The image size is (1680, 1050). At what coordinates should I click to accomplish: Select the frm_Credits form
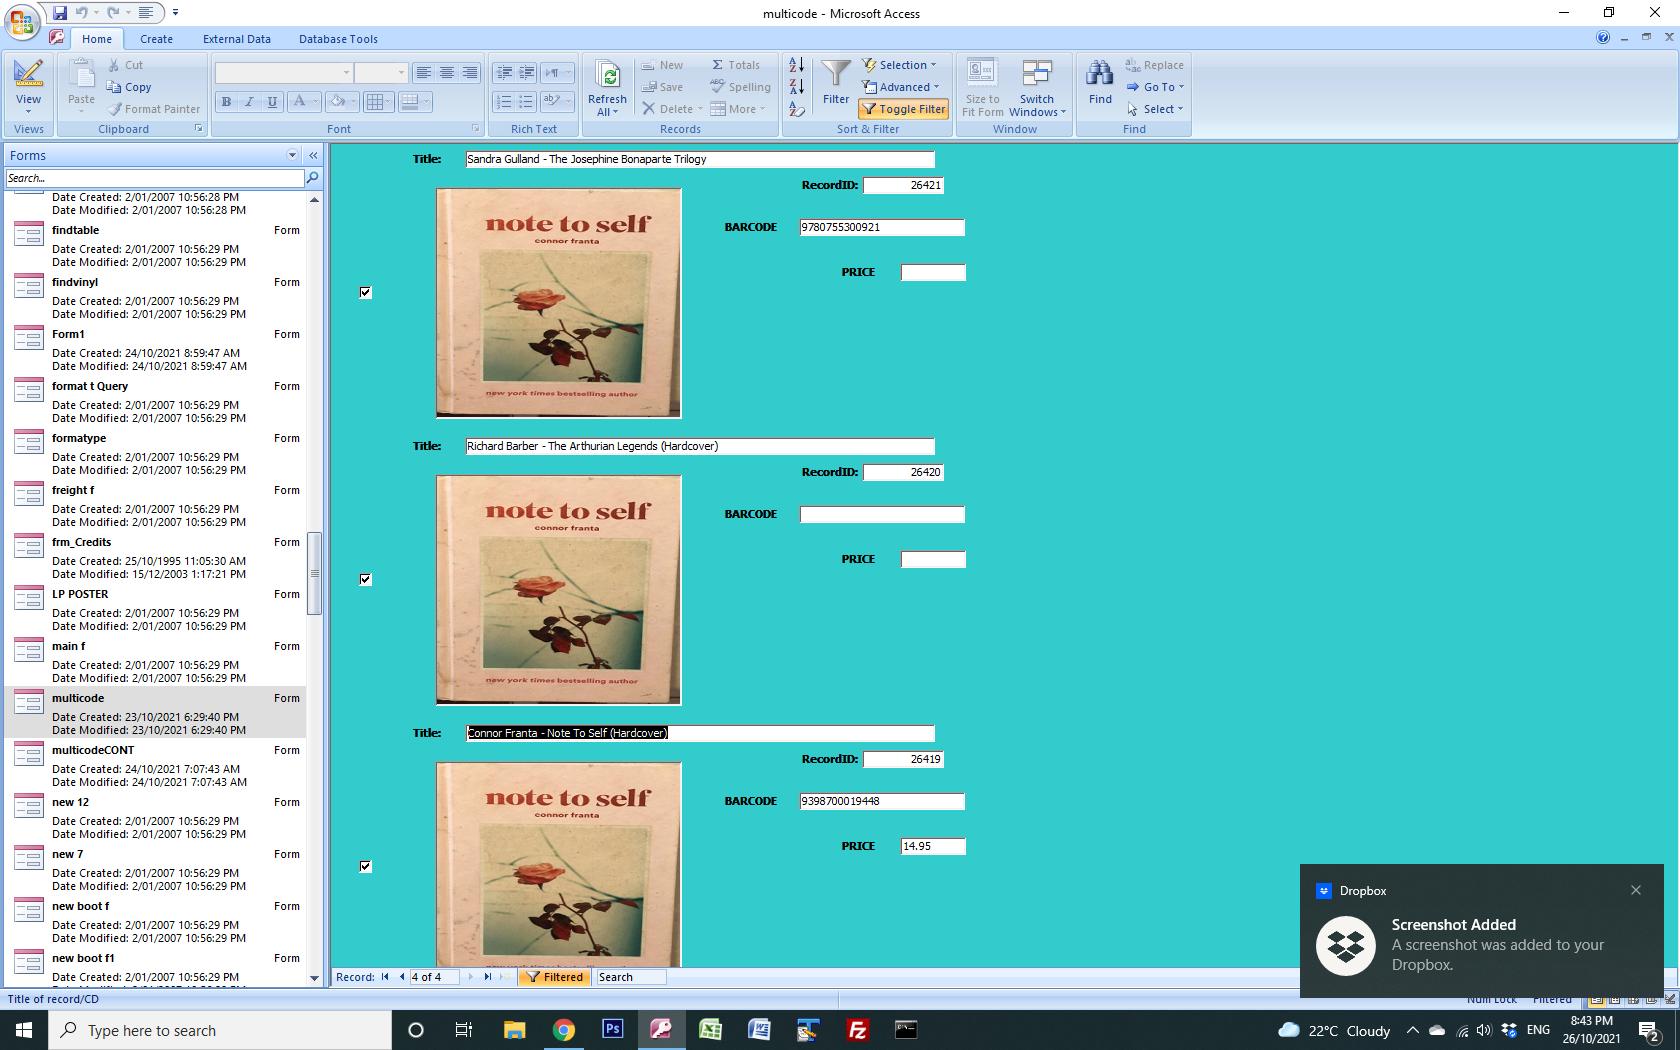(155, 557)
